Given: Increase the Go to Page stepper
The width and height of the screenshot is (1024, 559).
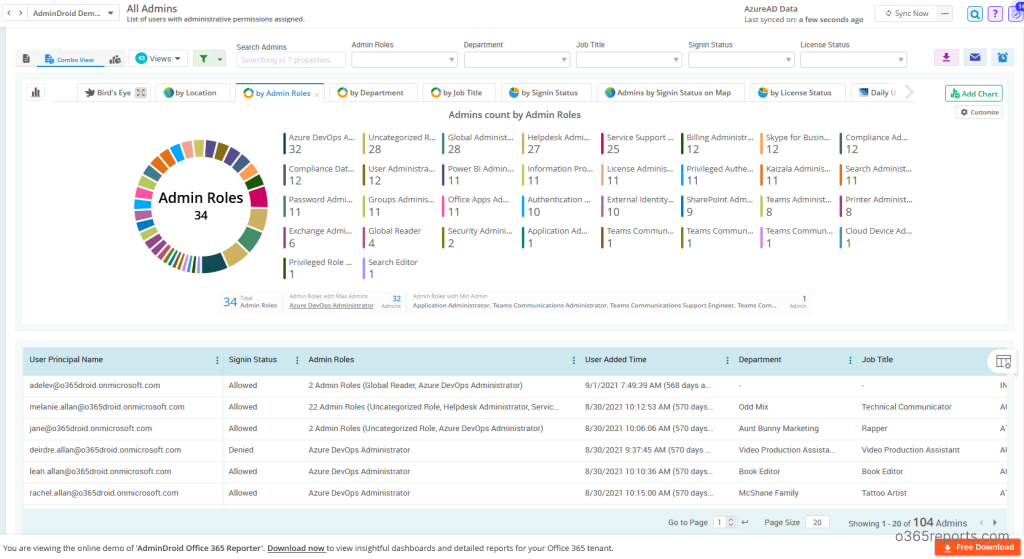Looking at the screenshot, I should [x=731, y=520].
